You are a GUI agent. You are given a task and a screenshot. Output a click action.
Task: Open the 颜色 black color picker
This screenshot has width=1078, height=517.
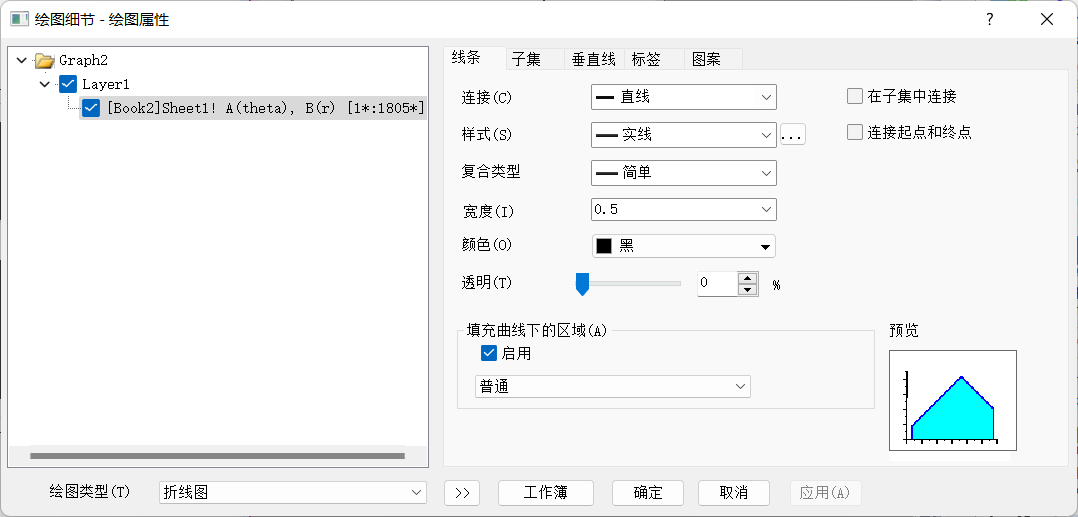click(x=684, y=246)
